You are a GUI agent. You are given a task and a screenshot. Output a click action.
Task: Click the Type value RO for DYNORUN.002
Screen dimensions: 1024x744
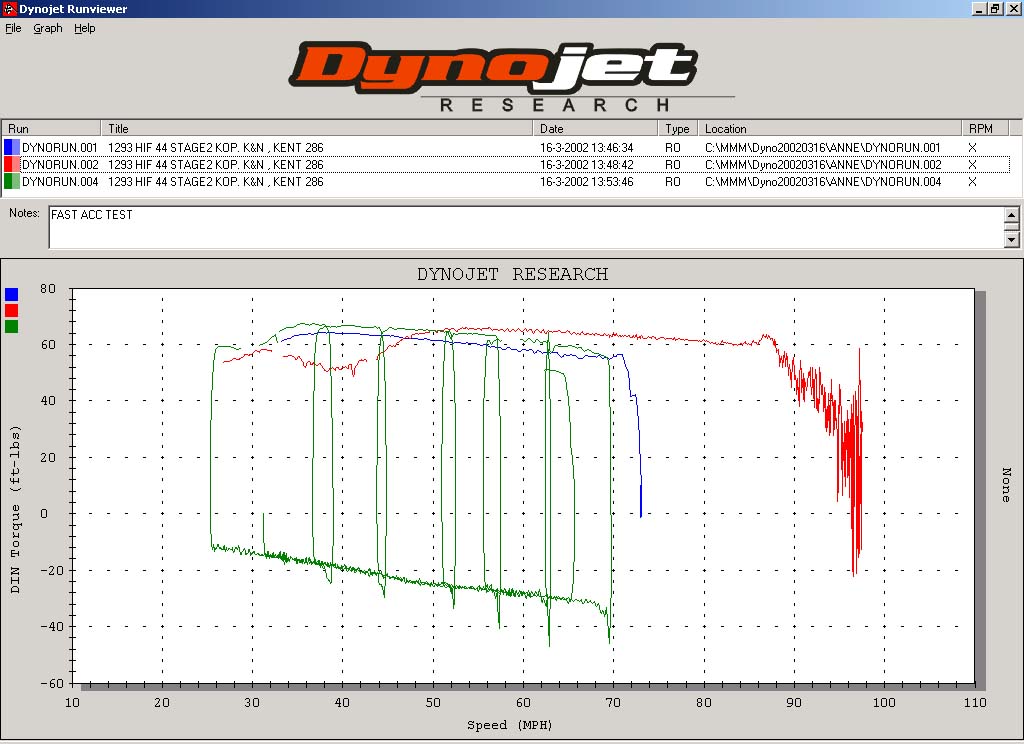click(673, 165)
